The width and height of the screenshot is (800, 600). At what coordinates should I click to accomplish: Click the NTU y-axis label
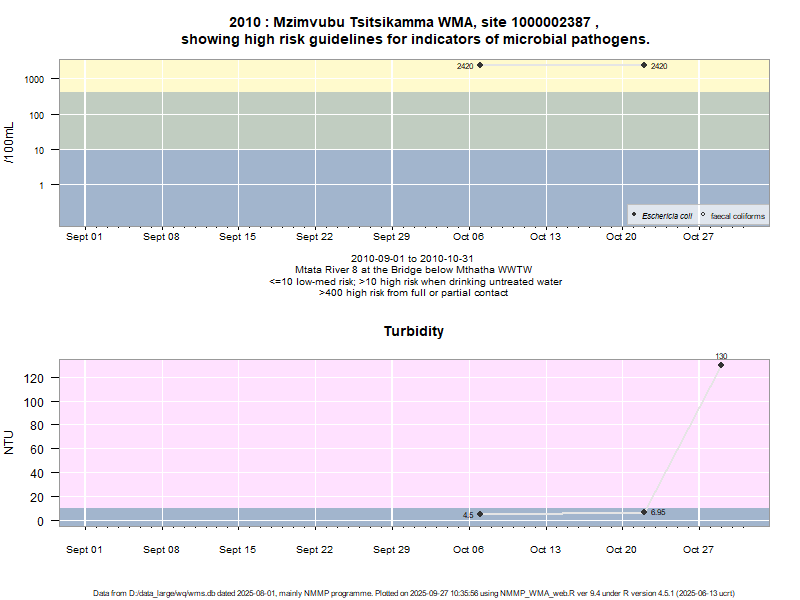[9, 442]
